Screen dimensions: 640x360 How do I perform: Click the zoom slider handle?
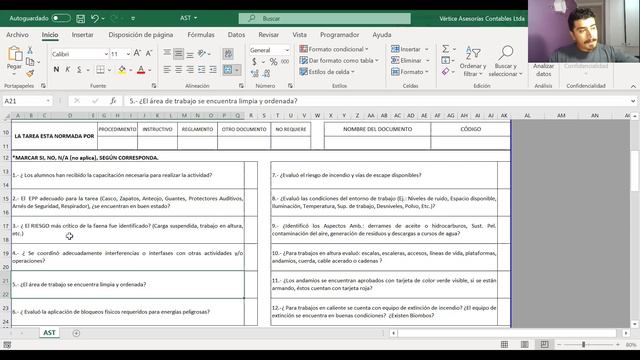584,344
